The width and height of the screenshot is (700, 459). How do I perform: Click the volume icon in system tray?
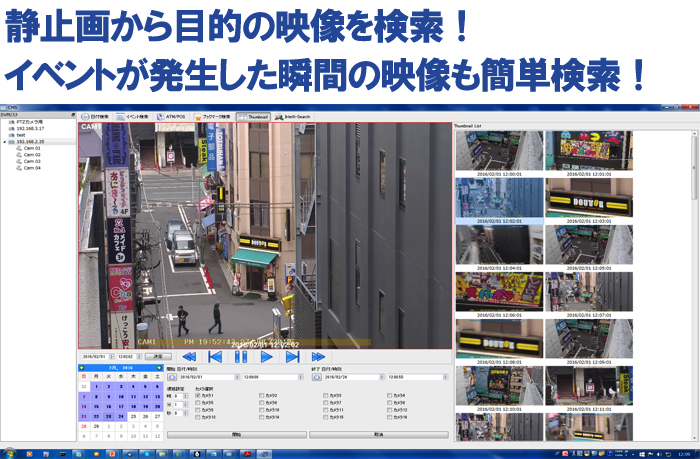[x=659, y=455]
